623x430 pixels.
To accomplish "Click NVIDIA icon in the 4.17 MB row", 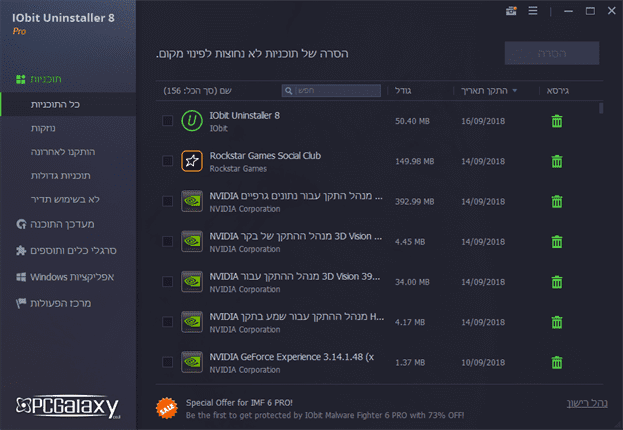I will (192, 322).
